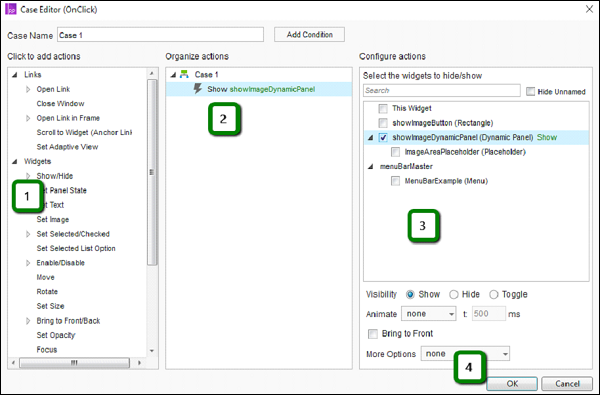The image size is (600, 395).
Task: Select the Toggle visibility radio button
Action: 494,294
